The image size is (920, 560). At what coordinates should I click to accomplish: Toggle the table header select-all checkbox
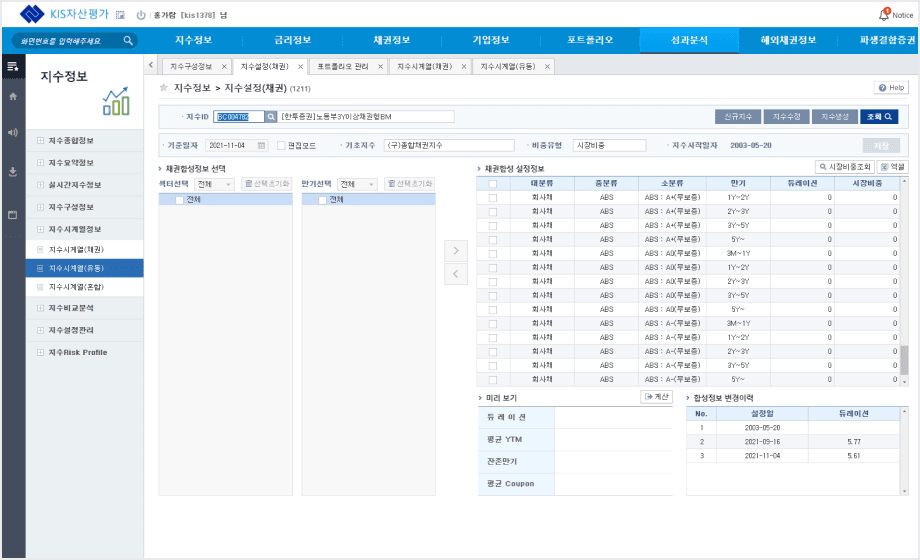pos(493,184)
